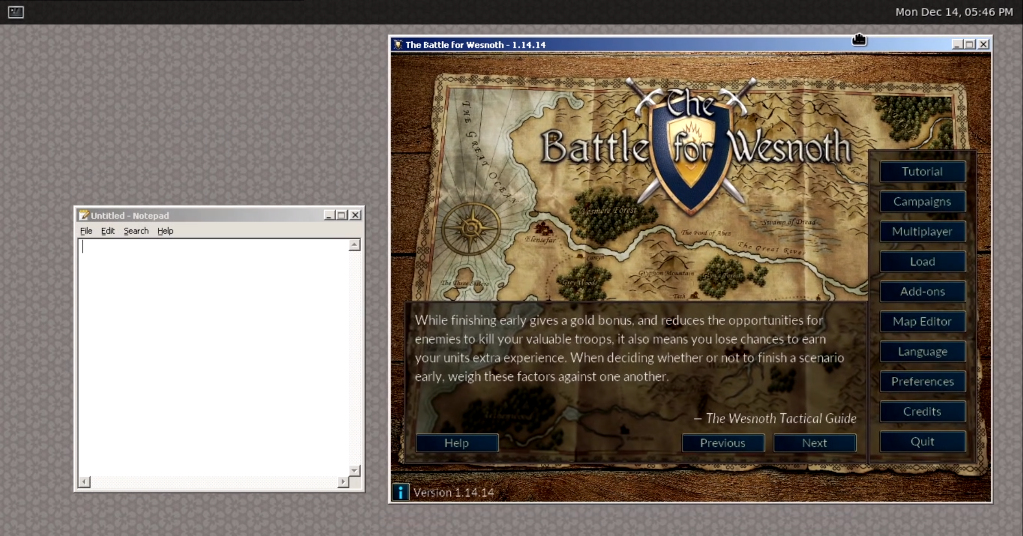Screen dimensions: 1023x536
Task: Click the Wesnoth icon in the title bar
Action: point(397,44)
